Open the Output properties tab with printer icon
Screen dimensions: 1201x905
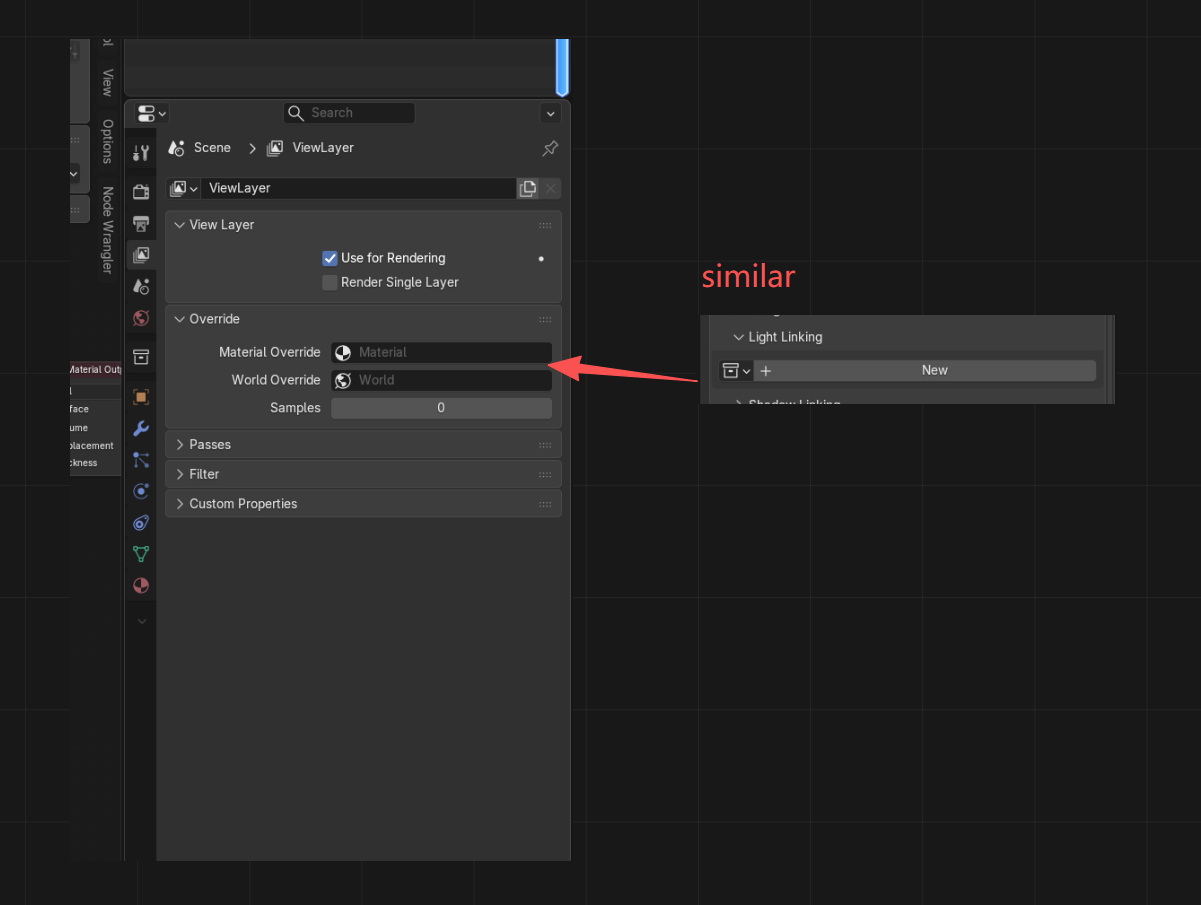coord(141,223)
